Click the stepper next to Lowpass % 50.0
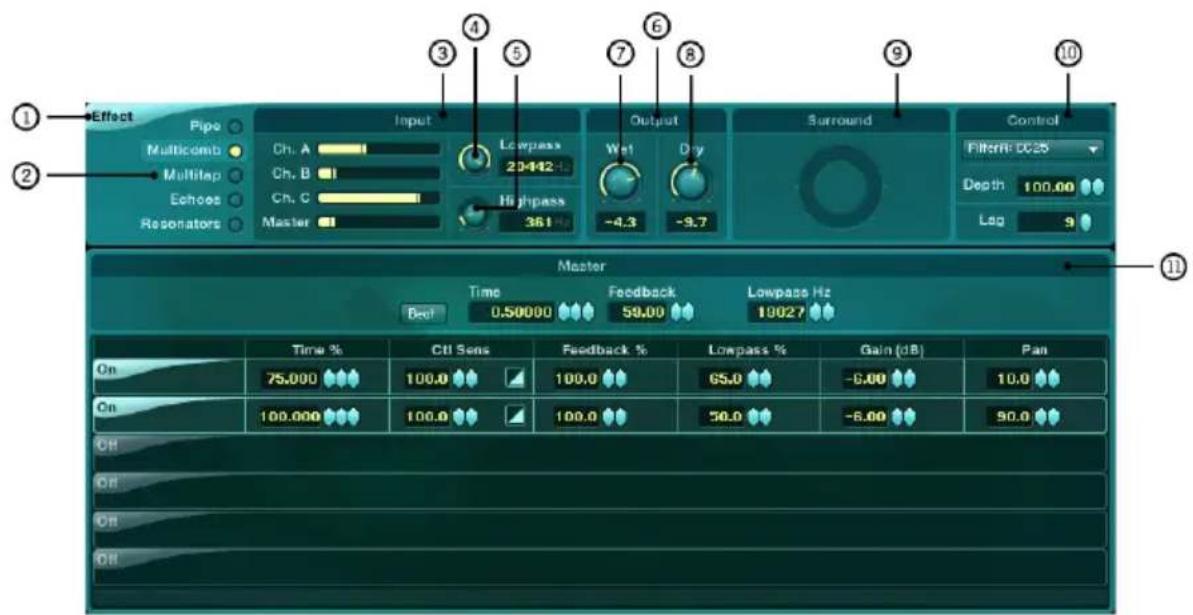Screen dimensions: 1193x615 [760, 417]
